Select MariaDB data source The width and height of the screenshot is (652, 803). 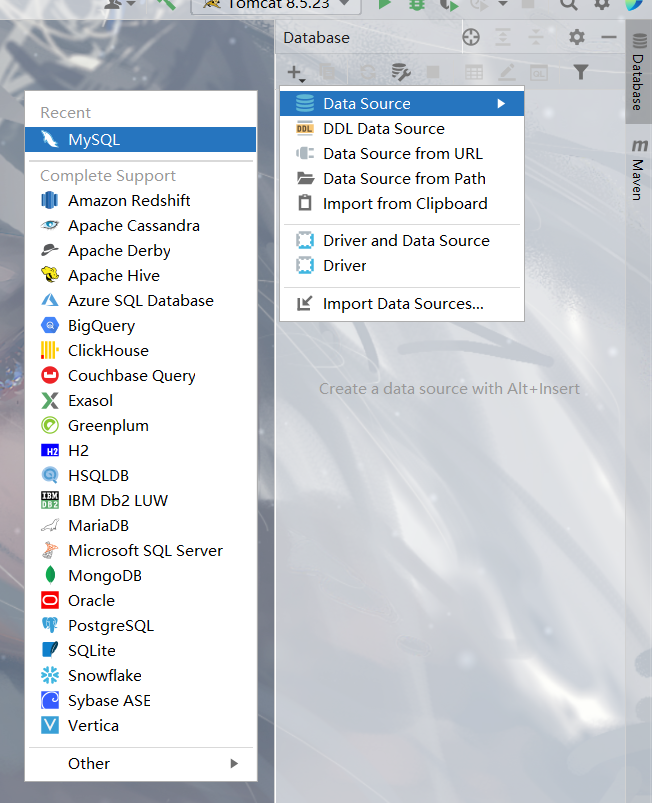(x=140, y=526)
